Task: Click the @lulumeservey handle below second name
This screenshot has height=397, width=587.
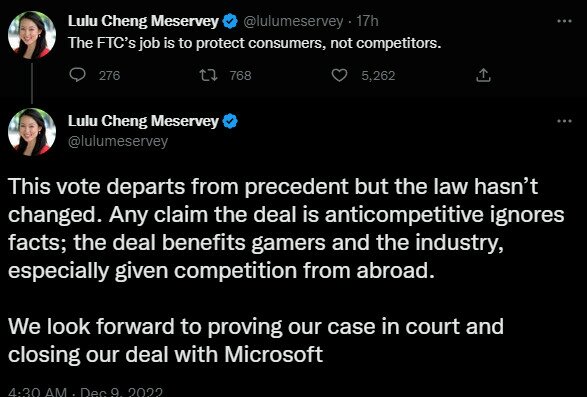Action: [x=118, y=142]
